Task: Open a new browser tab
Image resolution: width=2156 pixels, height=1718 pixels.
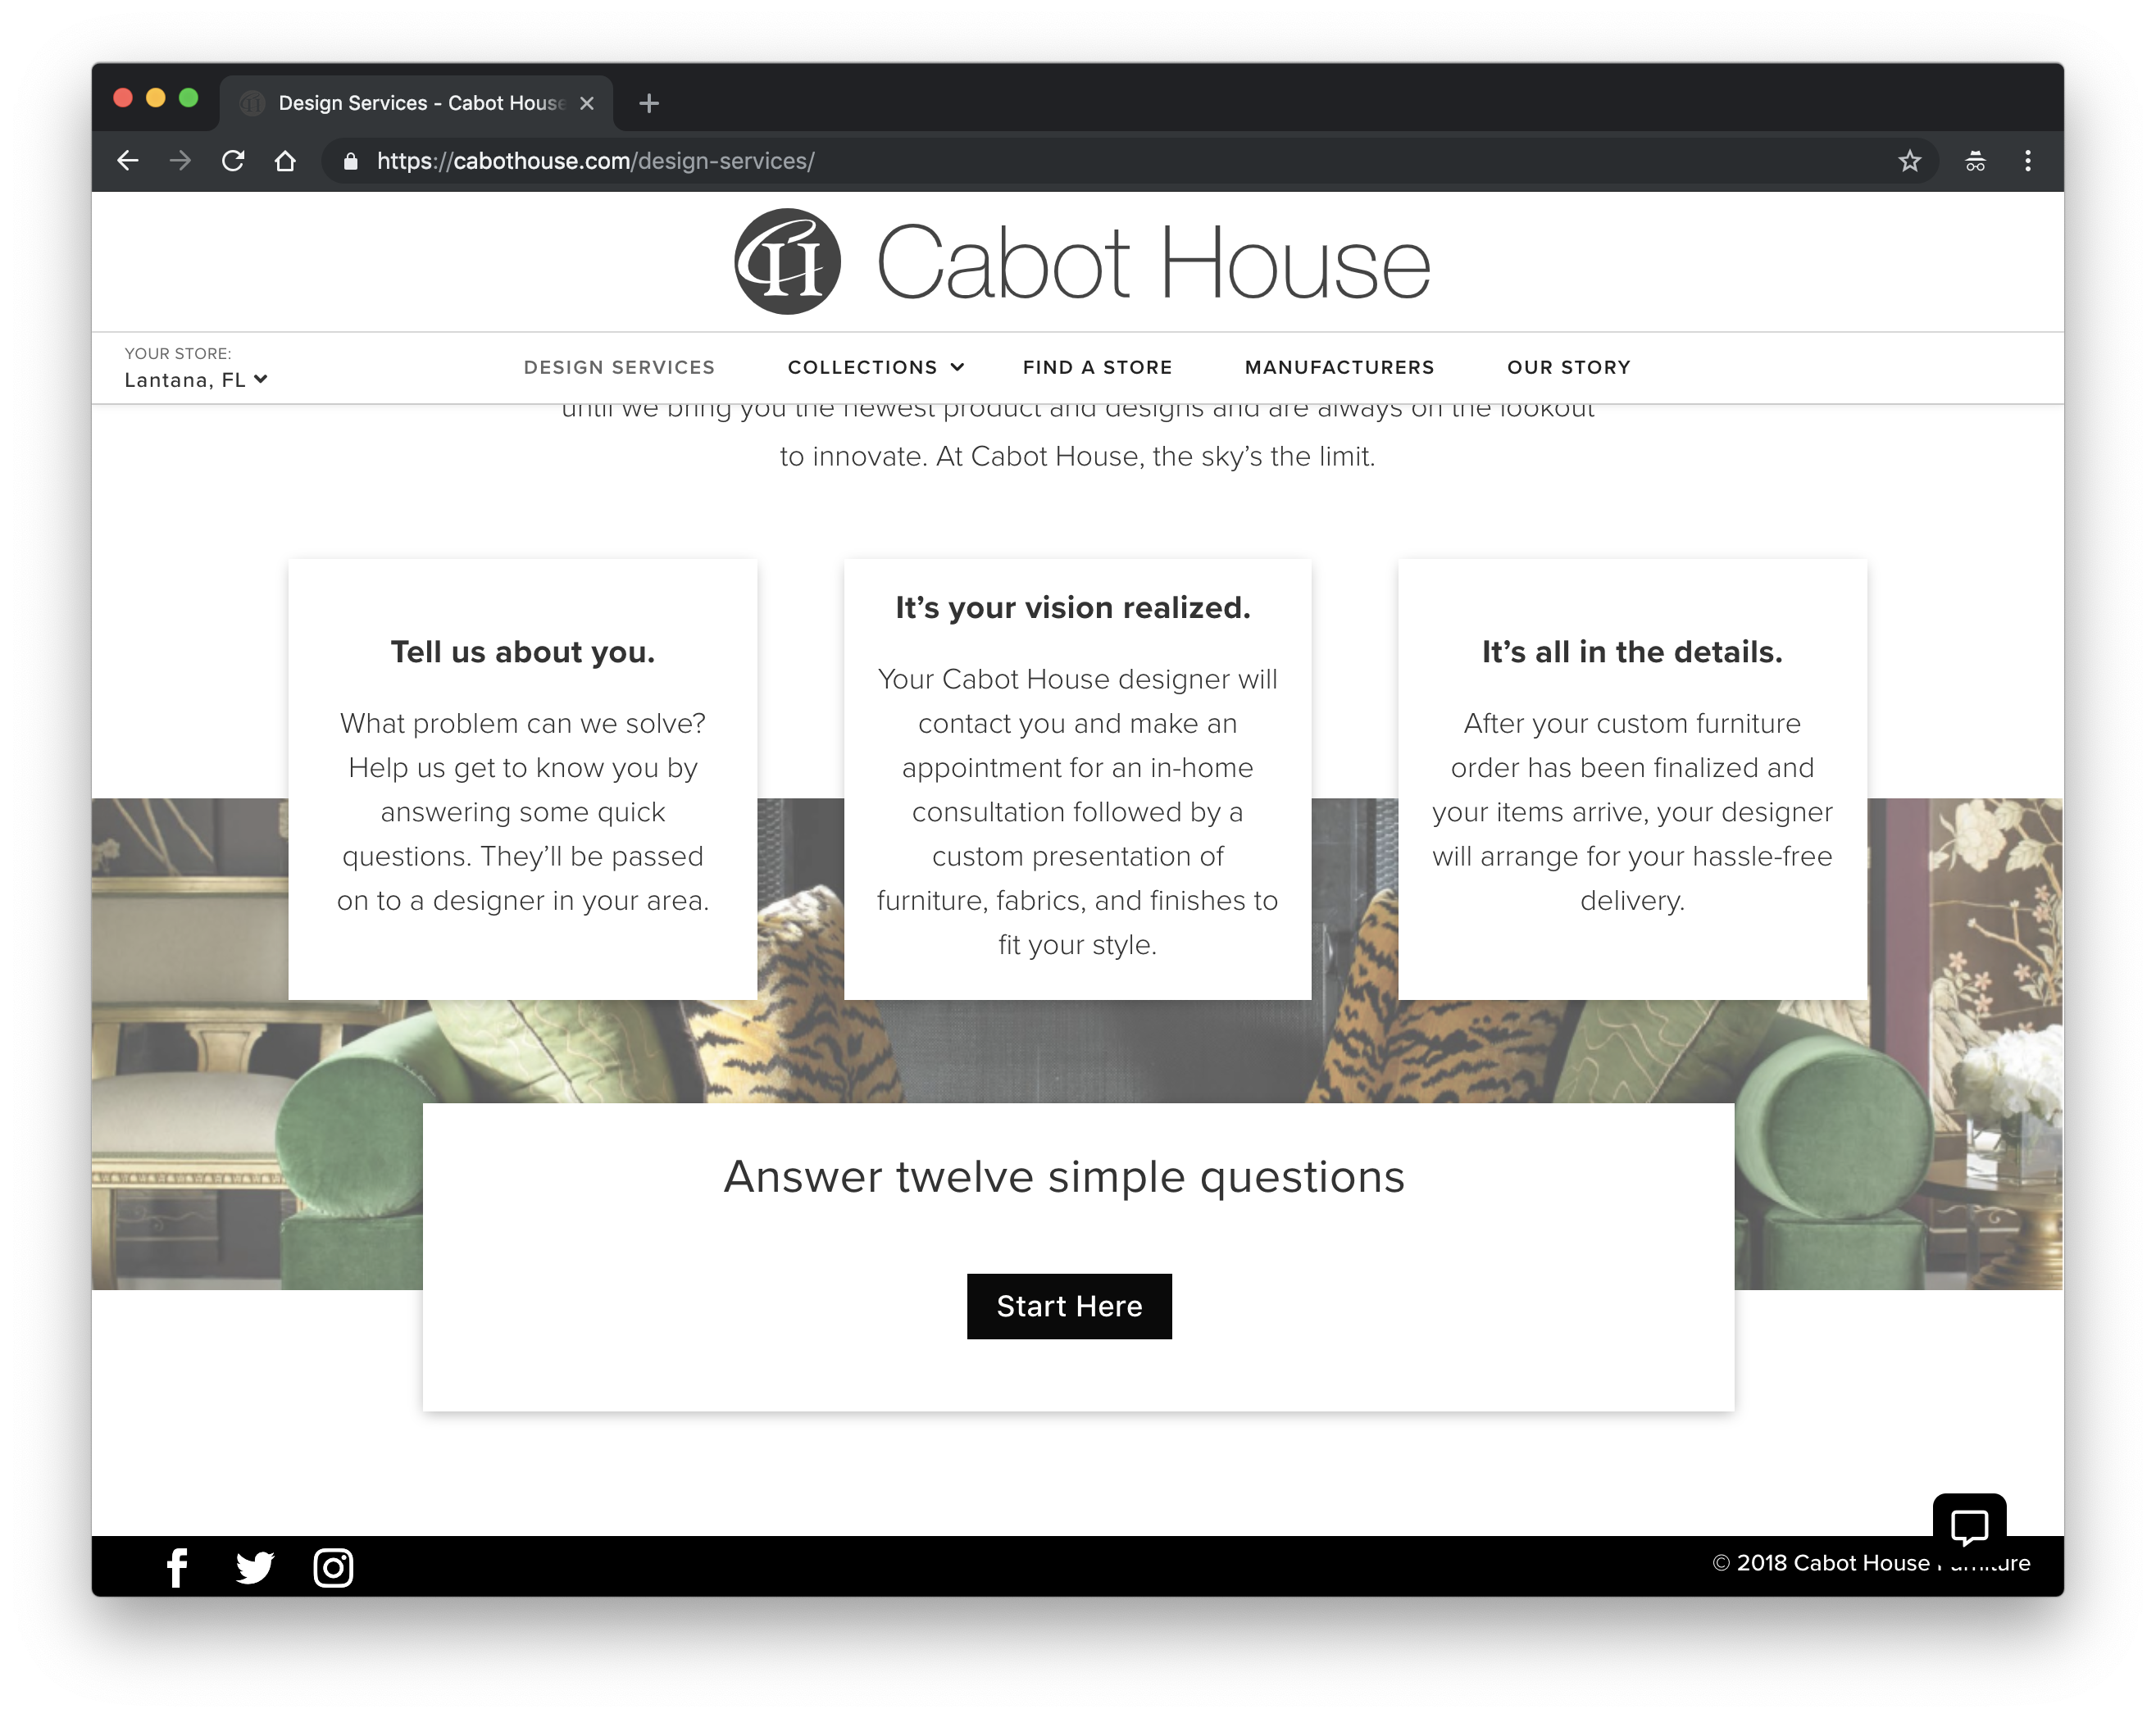Action: [649, 103]
